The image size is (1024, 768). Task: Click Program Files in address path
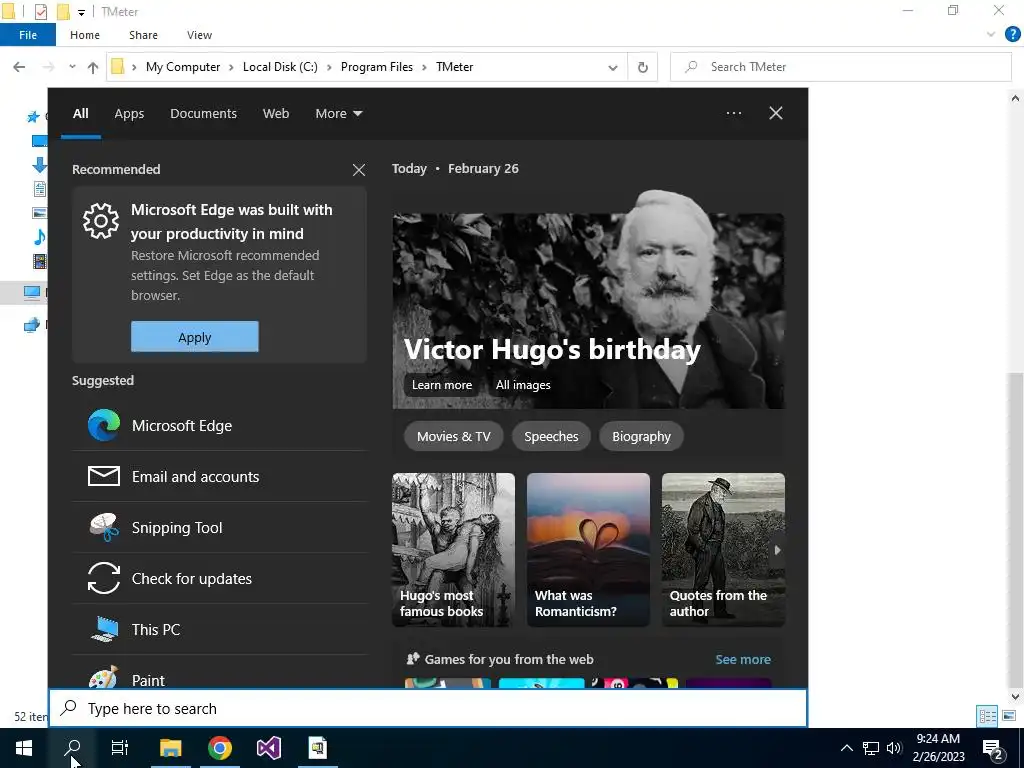point(377,67)
